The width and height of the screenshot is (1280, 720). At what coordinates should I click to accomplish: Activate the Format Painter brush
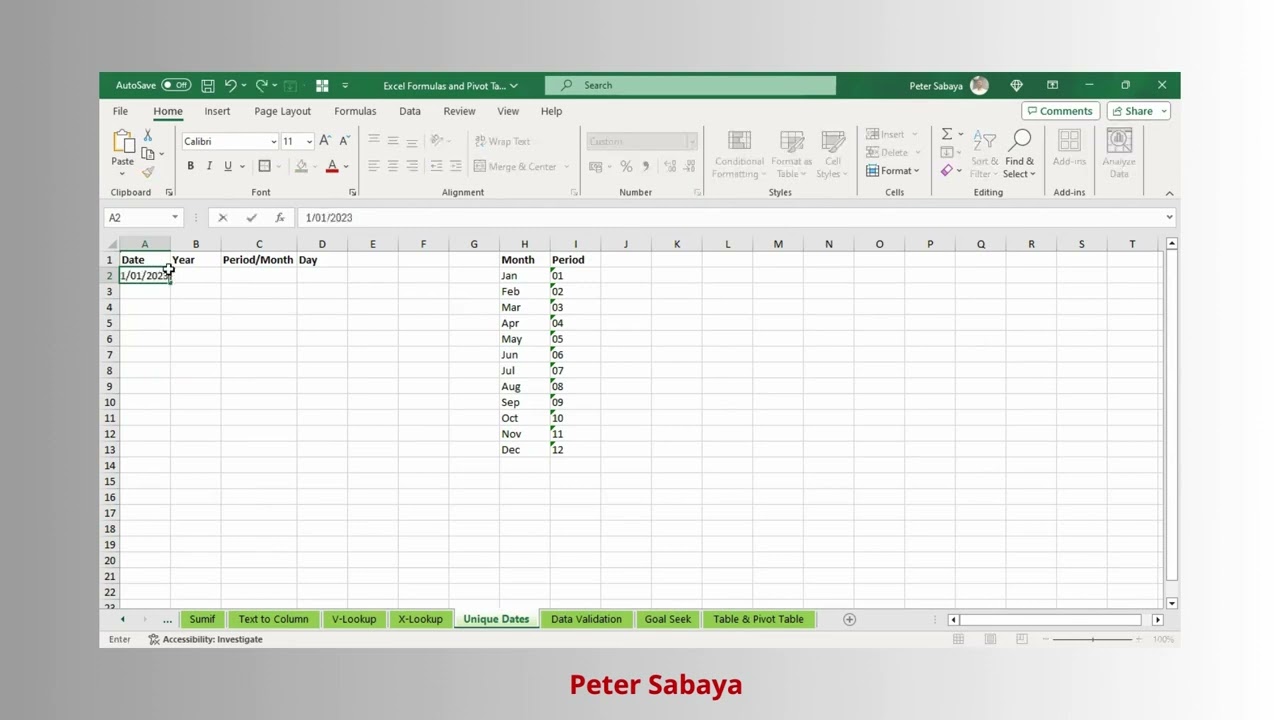click(148, 172)
